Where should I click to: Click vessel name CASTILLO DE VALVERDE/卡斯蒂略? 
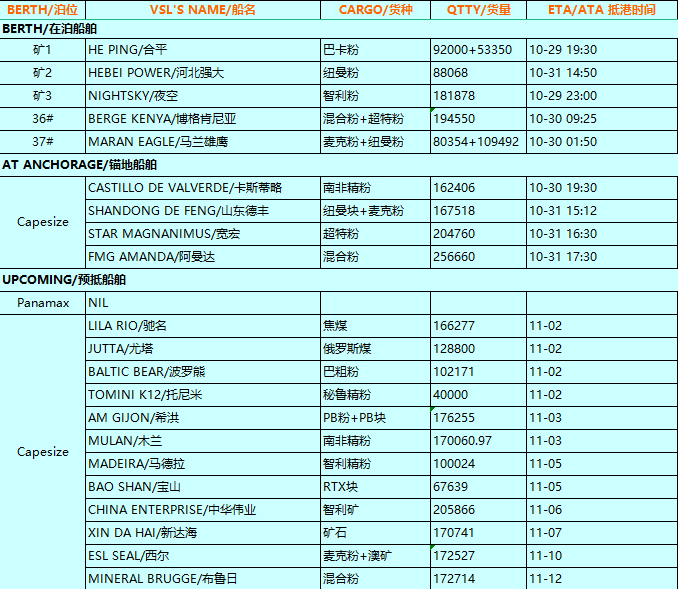pos(185,188)
